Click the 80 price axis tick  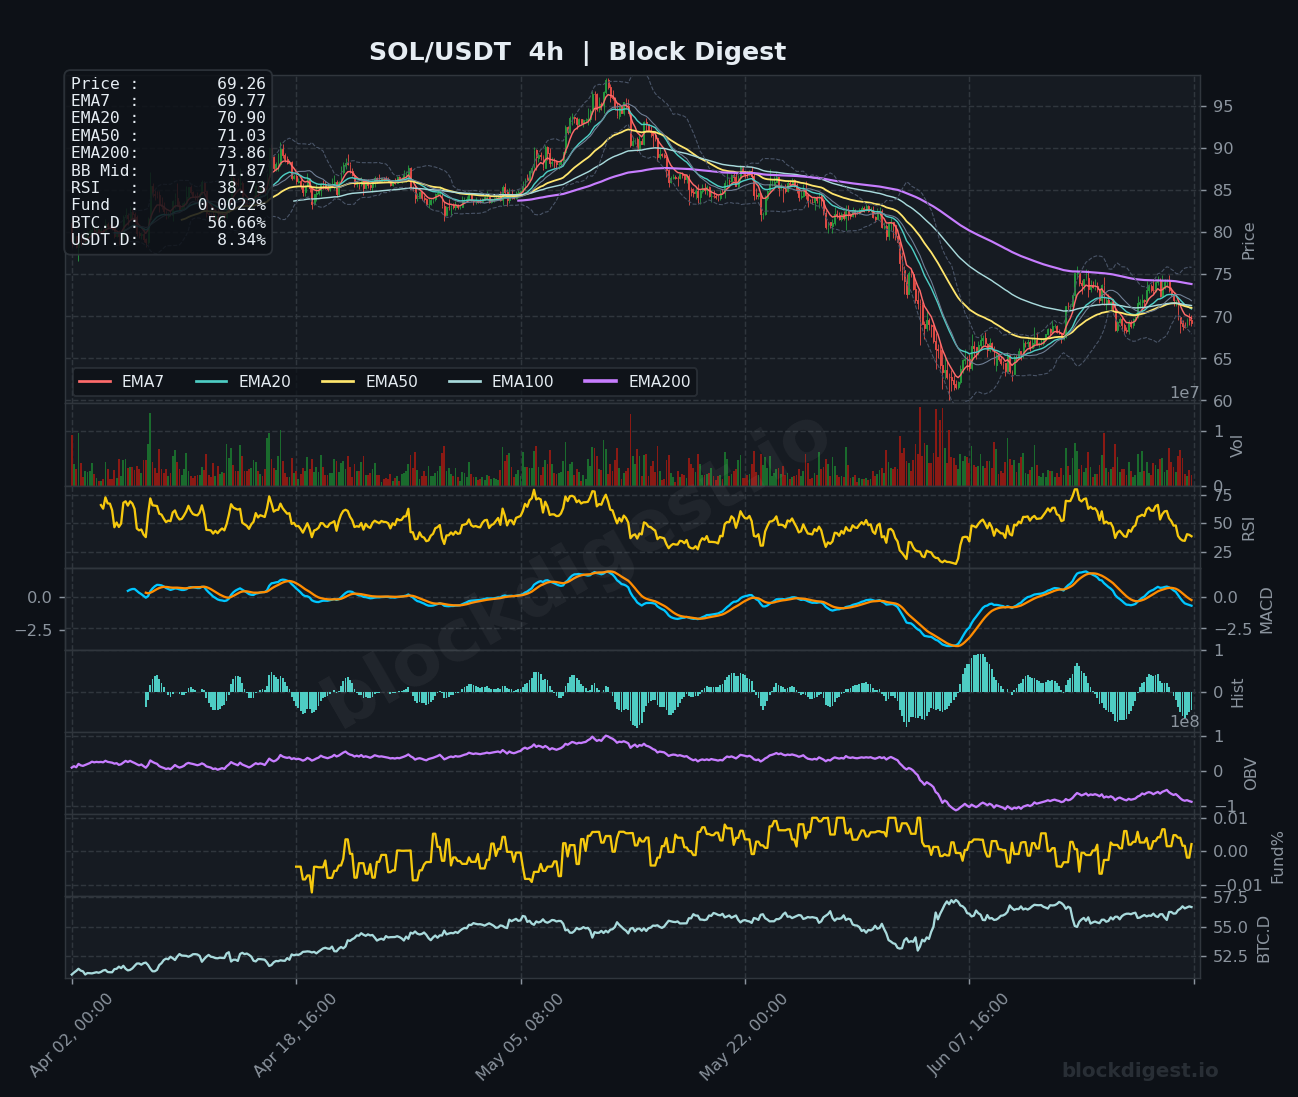click(x=1222, y=233)
